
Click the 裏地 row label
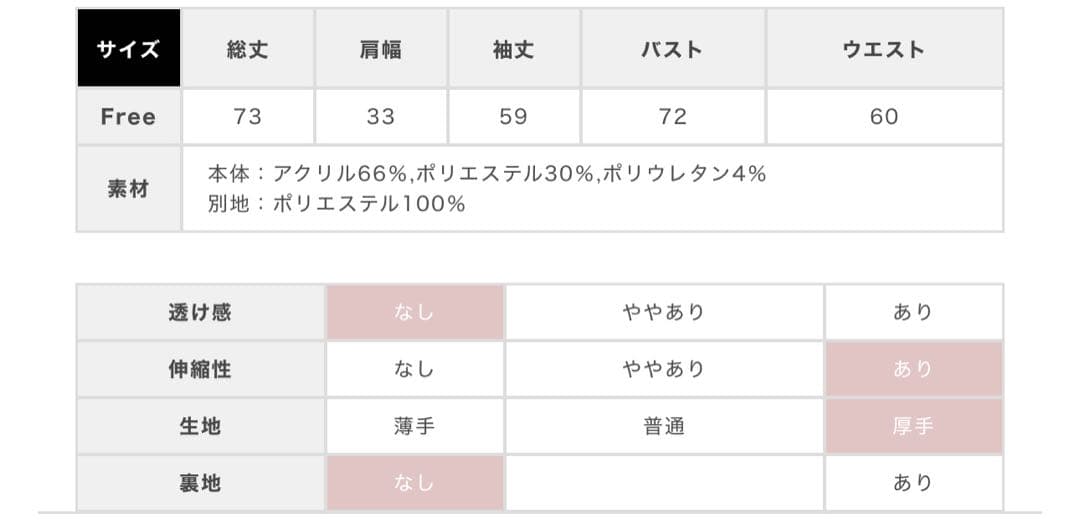[x=199, y=483]
